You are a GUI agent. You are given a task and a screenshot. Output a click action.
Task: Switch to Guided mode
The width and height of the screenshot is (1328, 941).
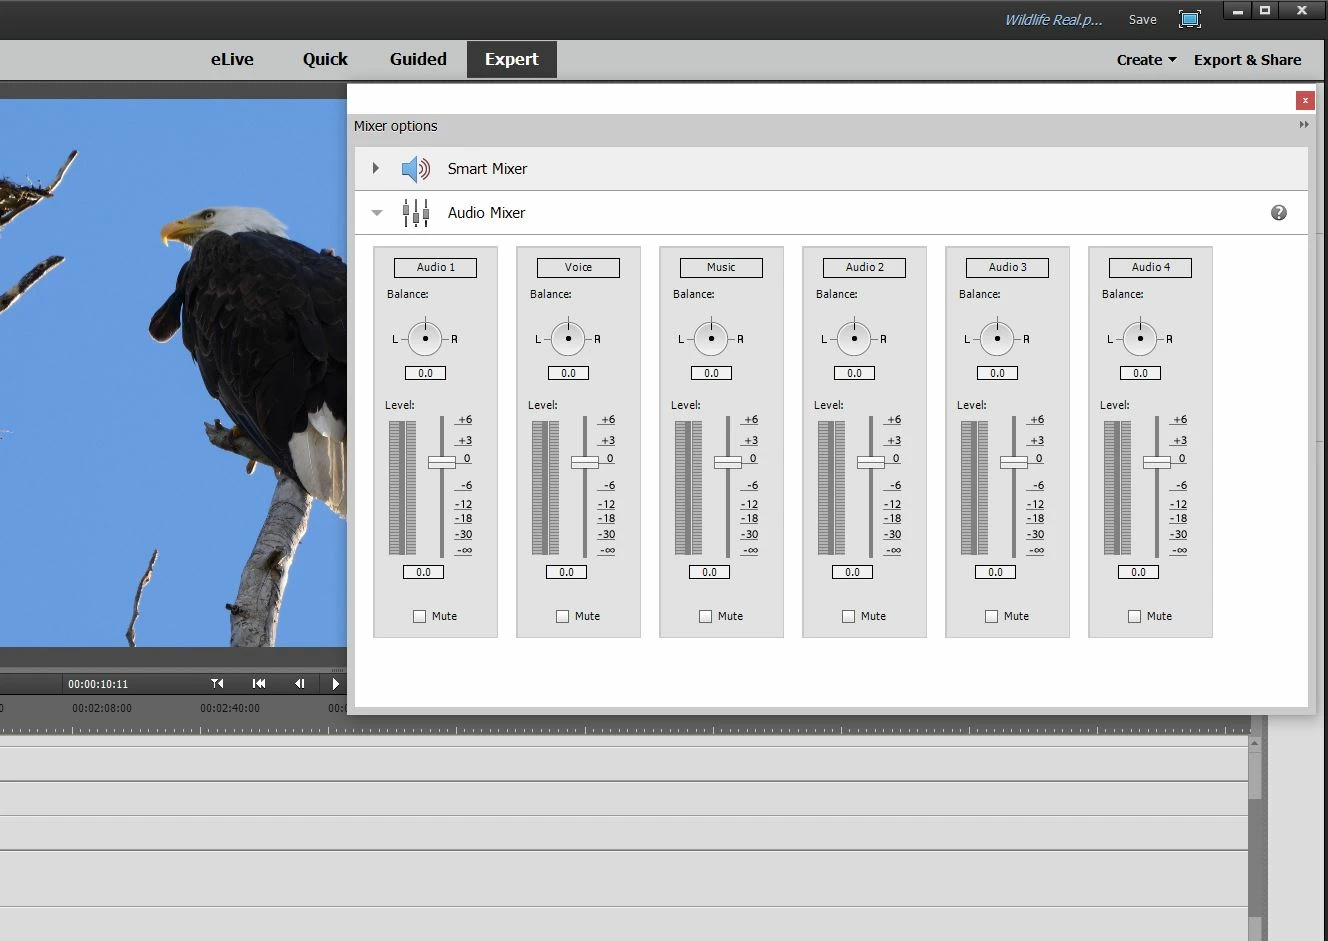[x=418, y=59]
